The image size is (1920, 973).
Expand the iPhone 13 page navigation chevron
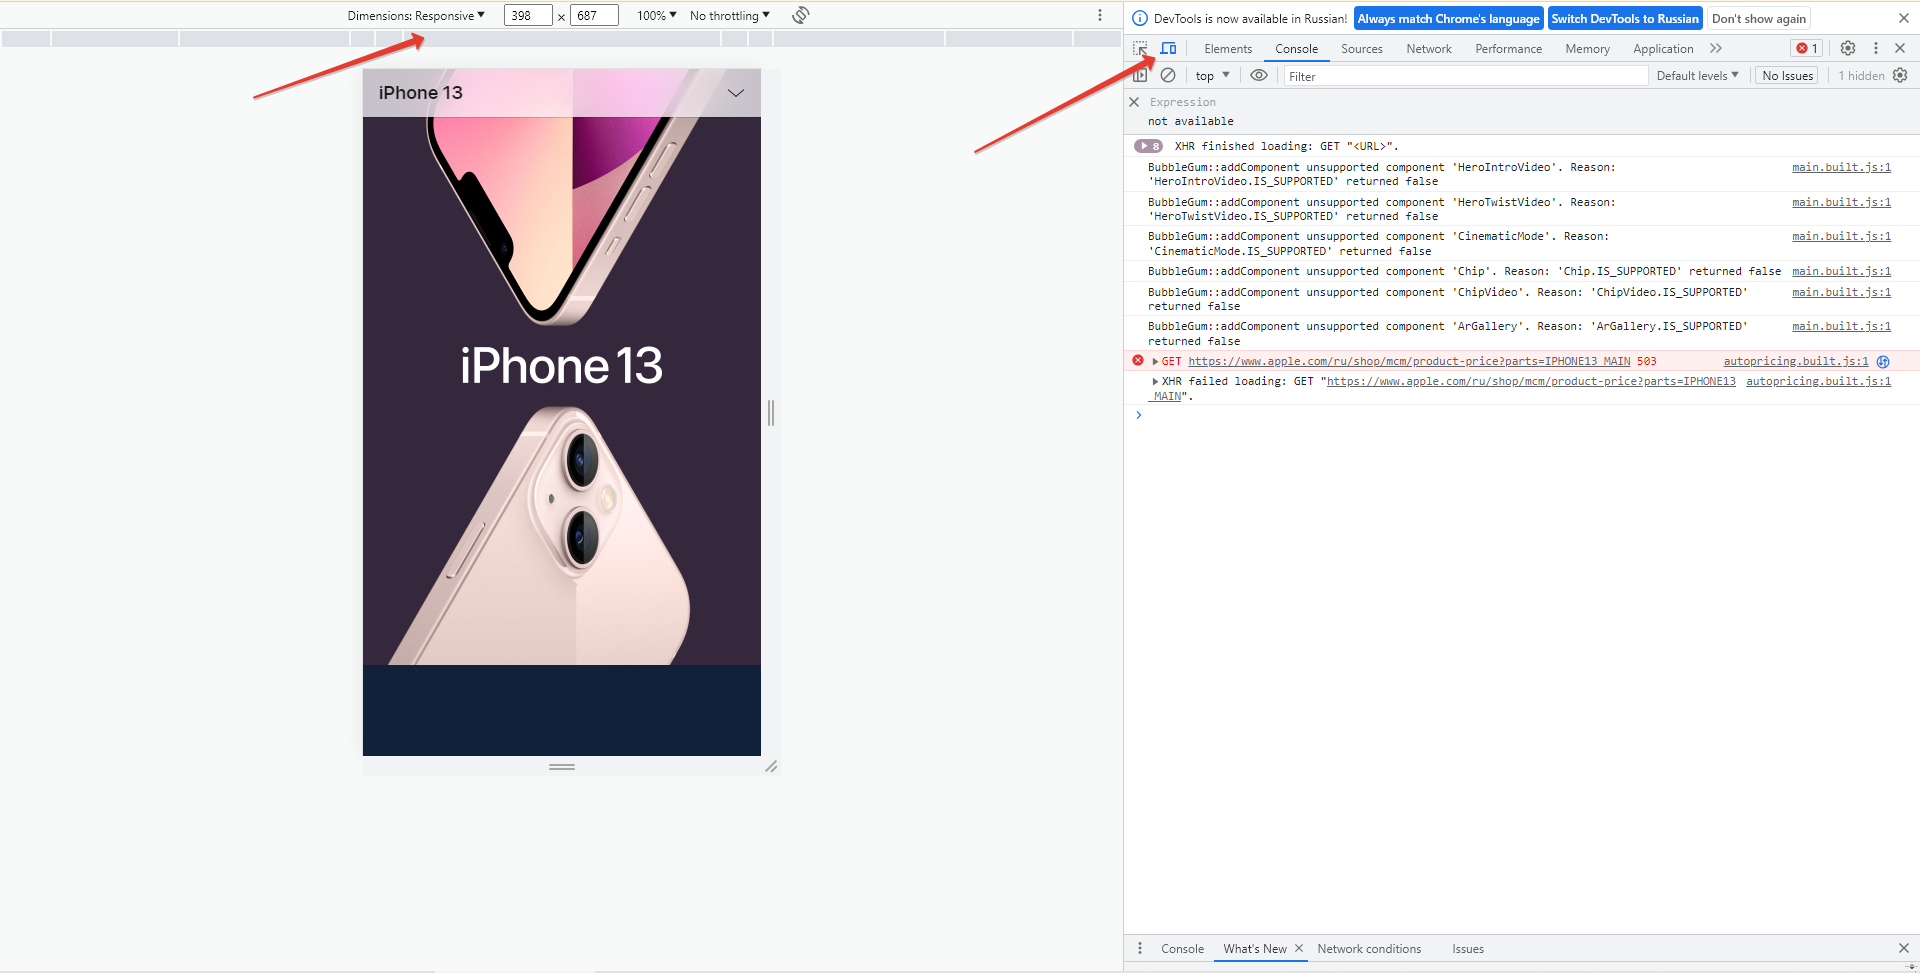[736, 93]
